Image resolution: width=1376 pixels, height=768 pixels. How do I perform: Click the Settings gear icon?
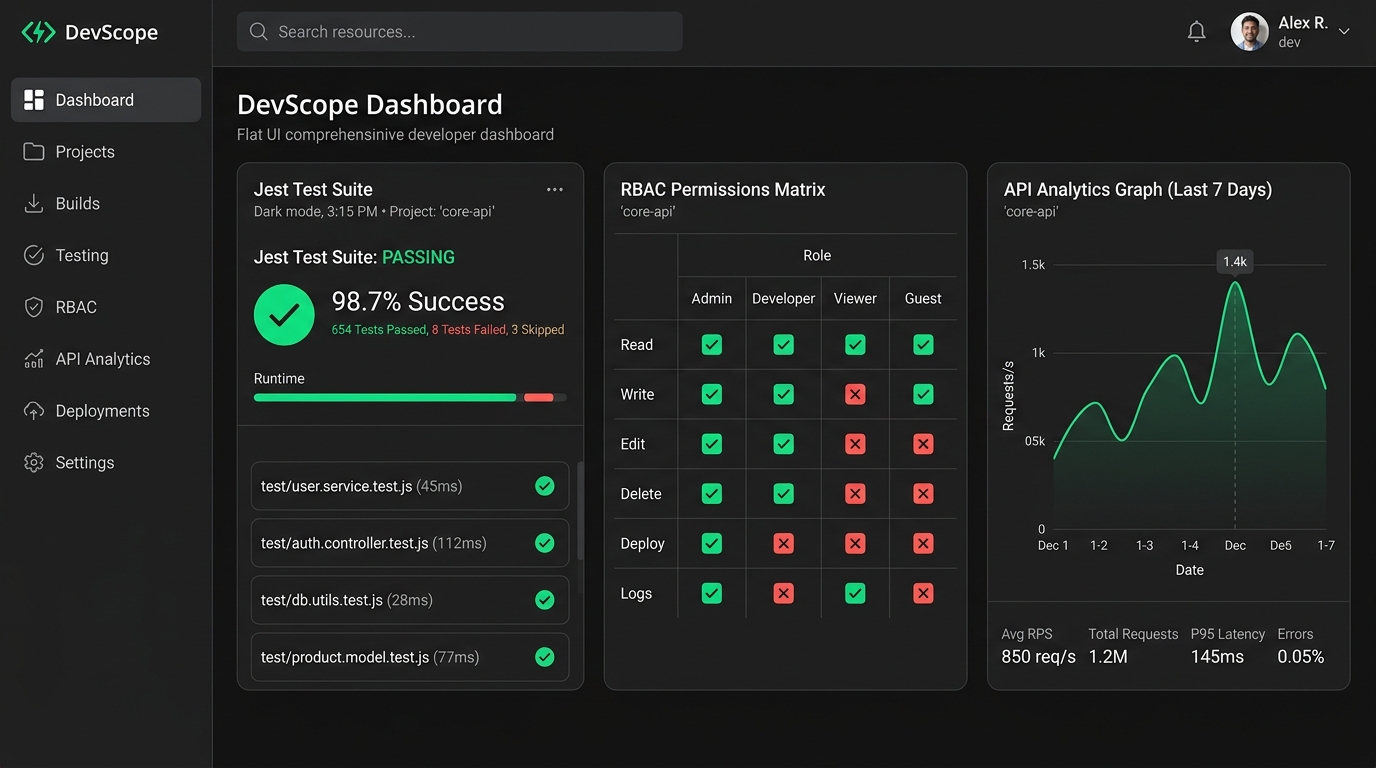pyautogui.click(x=34, y=463)
